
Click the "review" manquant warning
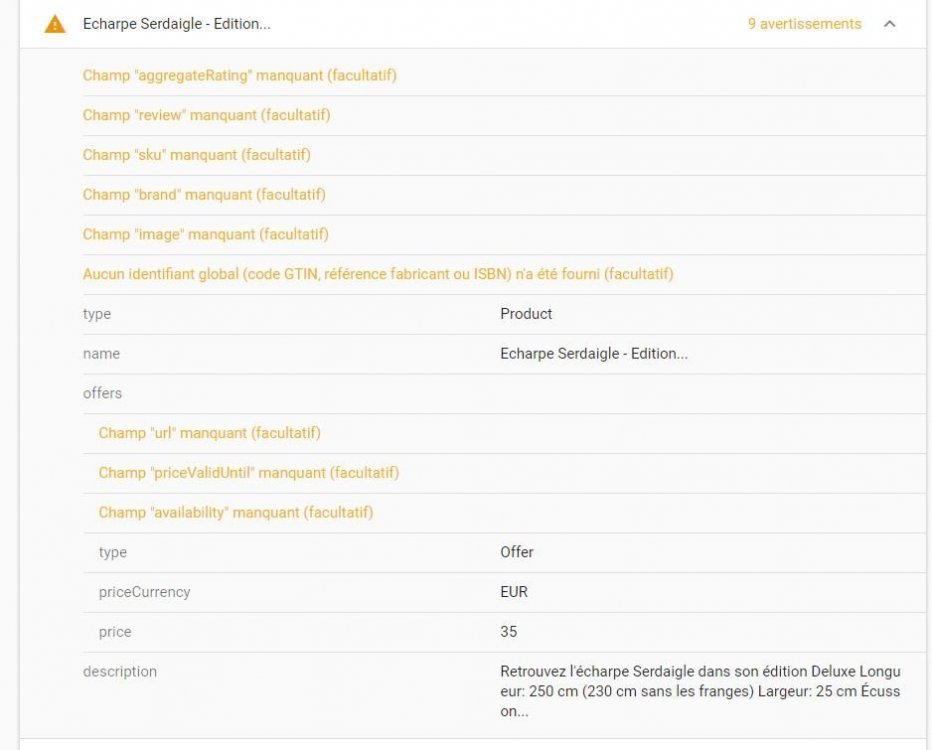[206, 115]
